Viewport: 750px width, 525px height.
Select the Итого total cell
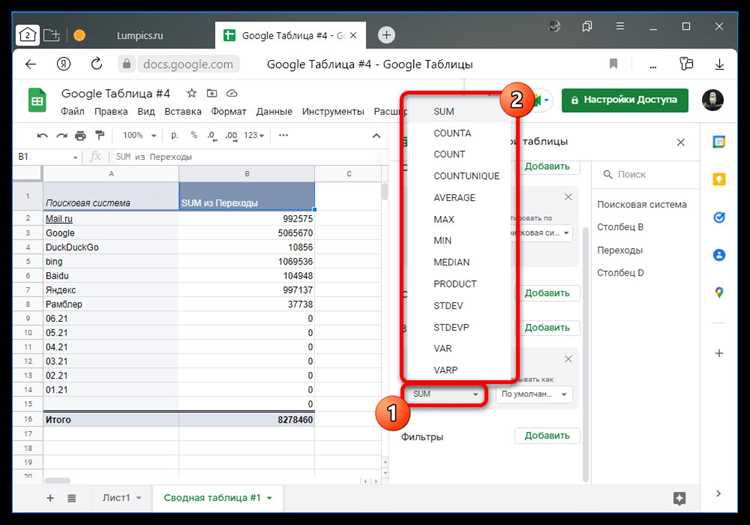(111, 420)
